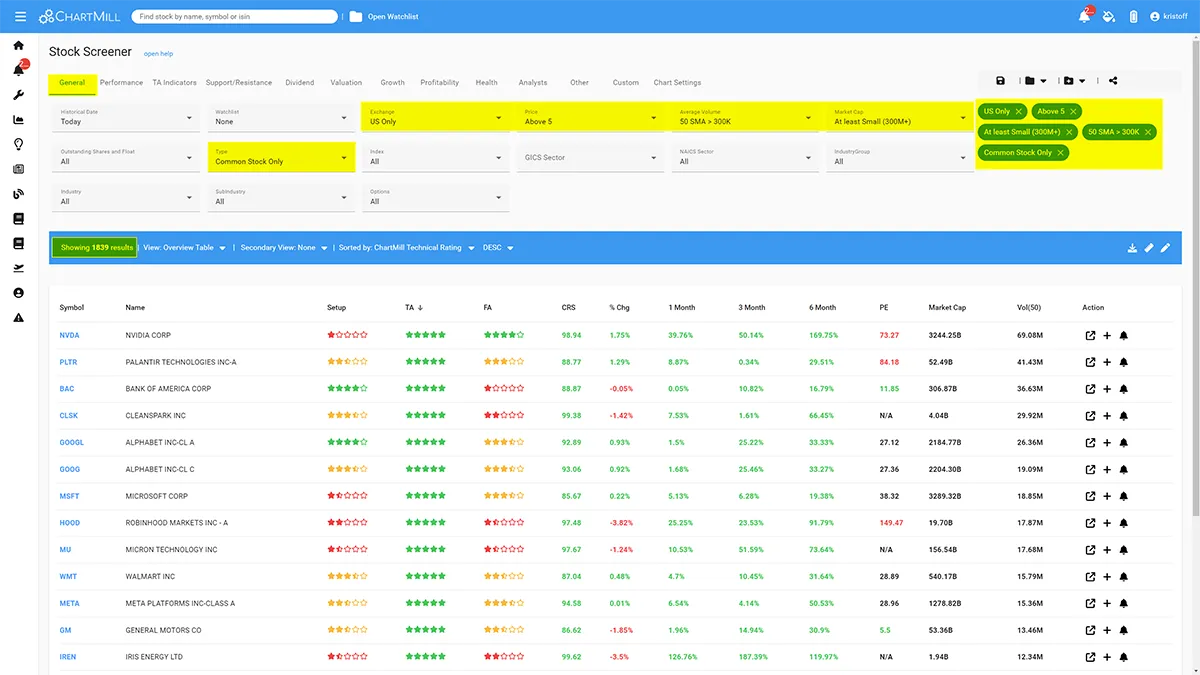1200x675 pixels.
Task: Switch to the Support/Resistance tab
Action: pos(238,83)
